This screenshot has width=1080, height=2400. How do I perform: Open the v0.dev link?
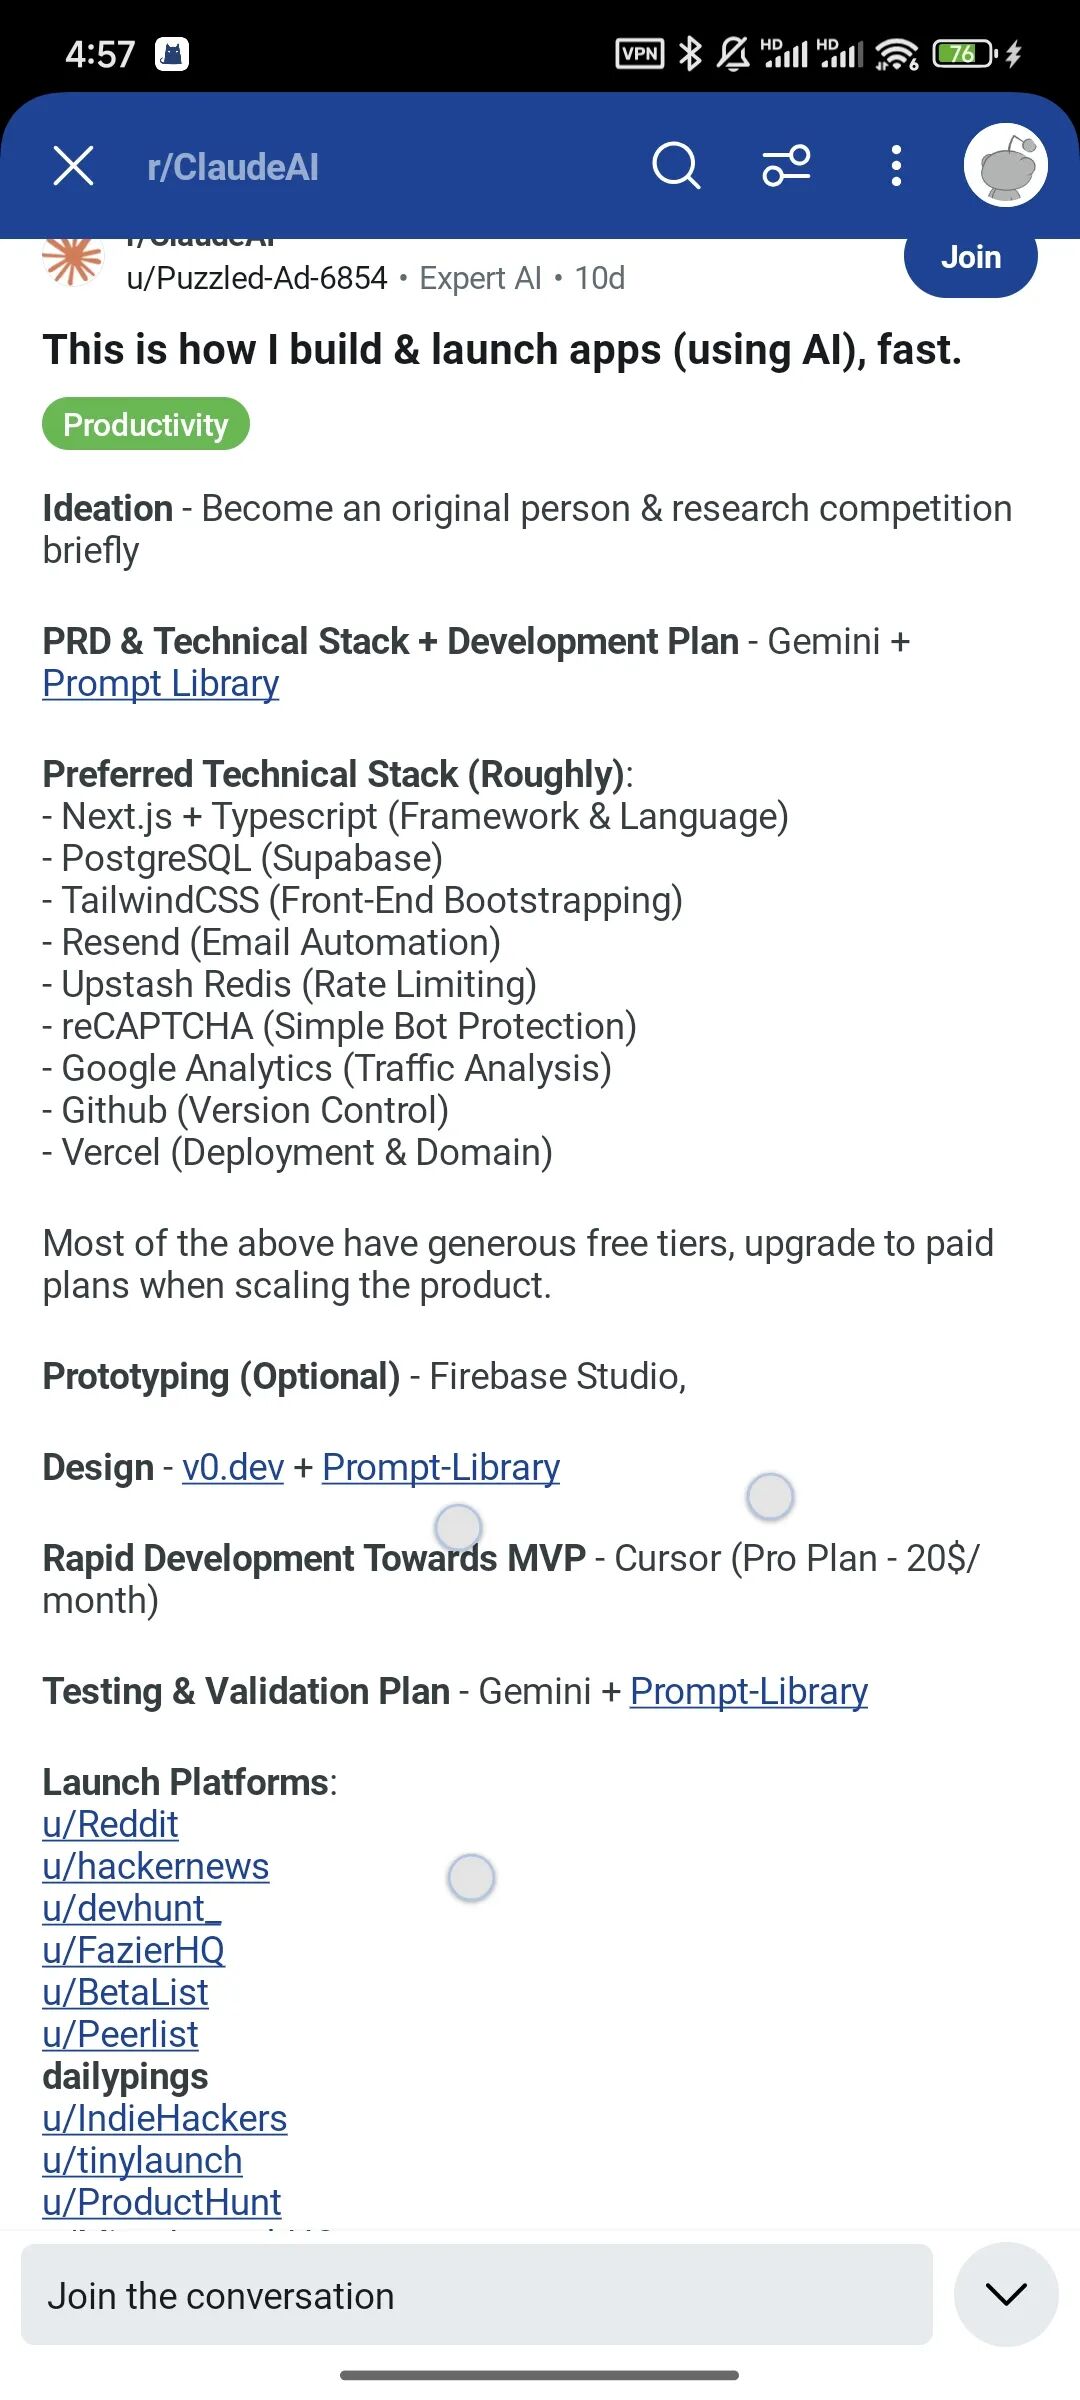pyautogui.click(x=233, y=1467)
